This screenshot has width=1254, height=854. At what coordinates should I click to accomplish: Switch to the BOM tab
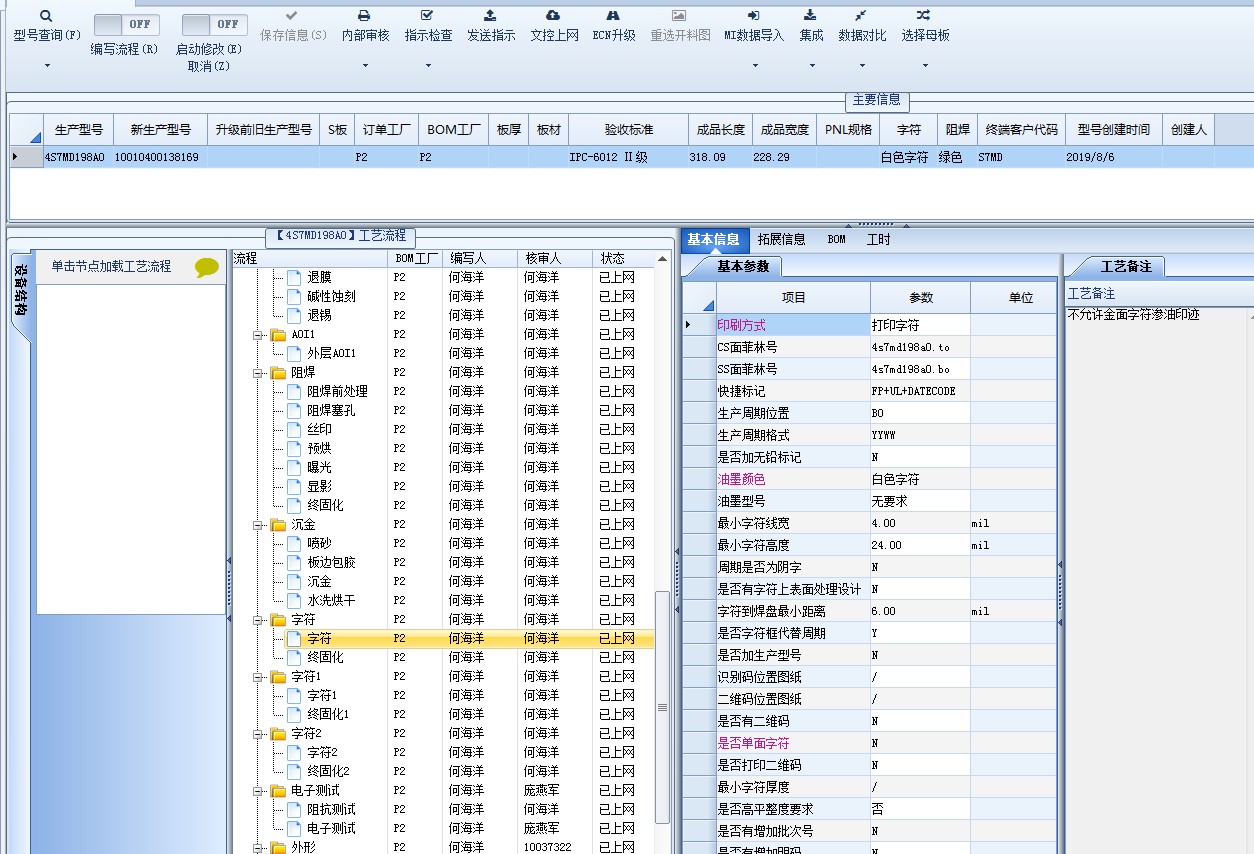click(x=836, y=240)
